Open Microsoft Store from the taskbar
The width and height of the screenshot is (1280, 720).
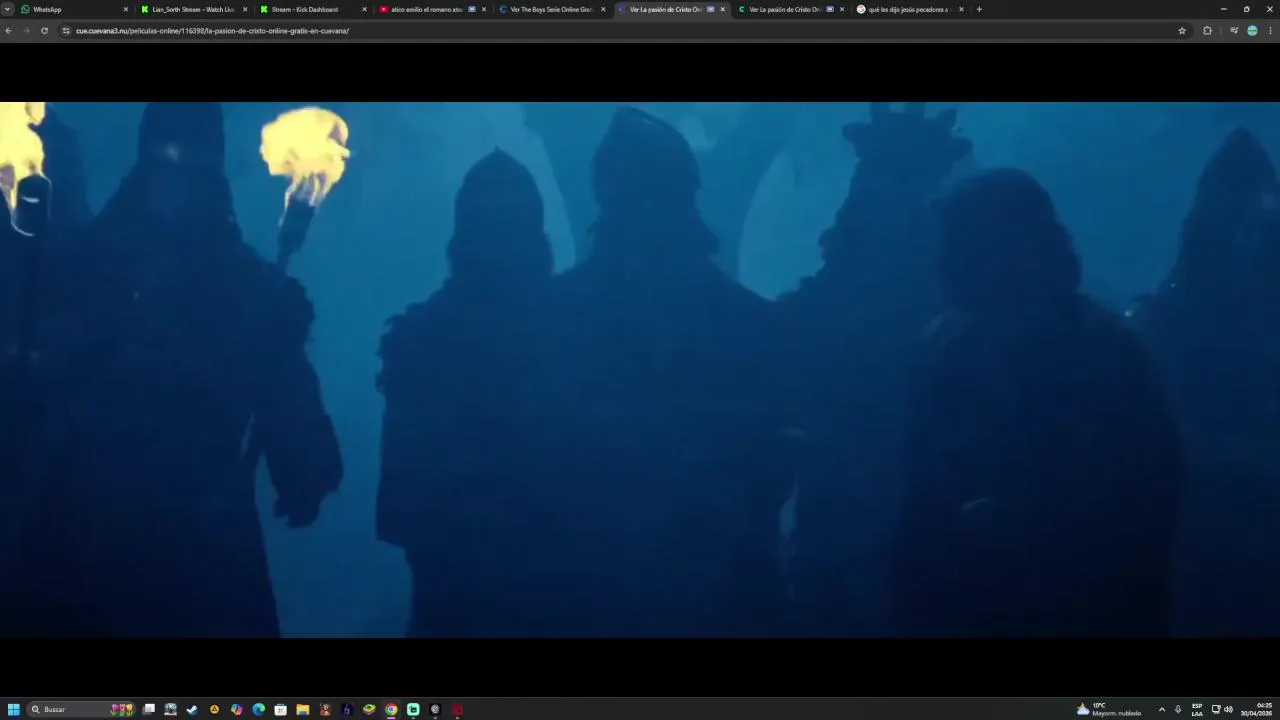281,709
